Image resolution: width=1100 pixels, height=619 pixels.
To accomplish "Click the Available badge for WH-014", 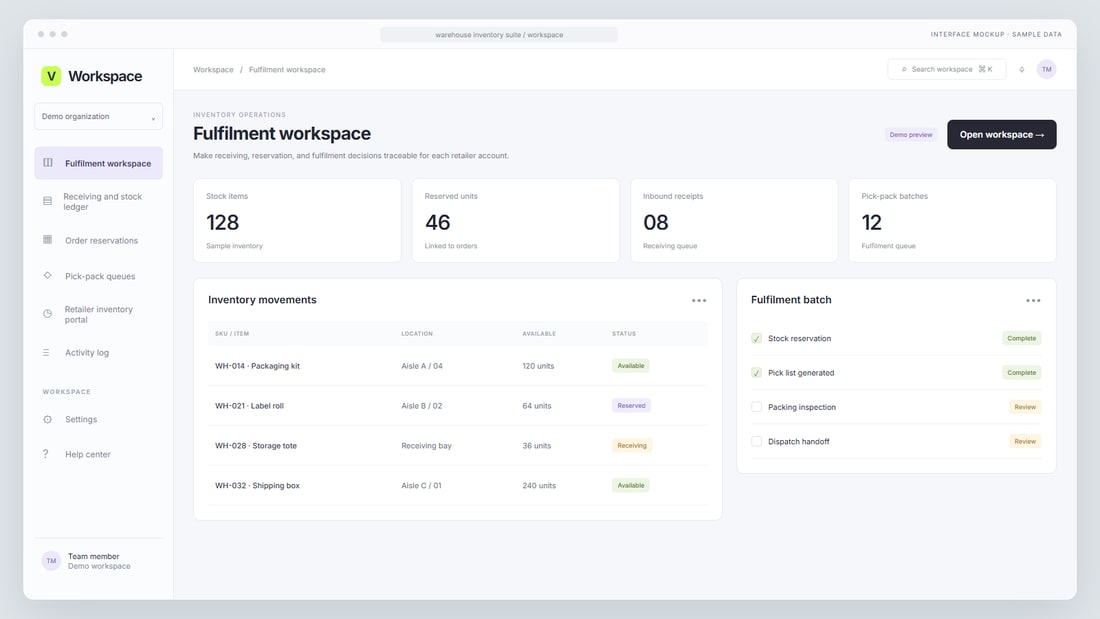I will (631, 366).
